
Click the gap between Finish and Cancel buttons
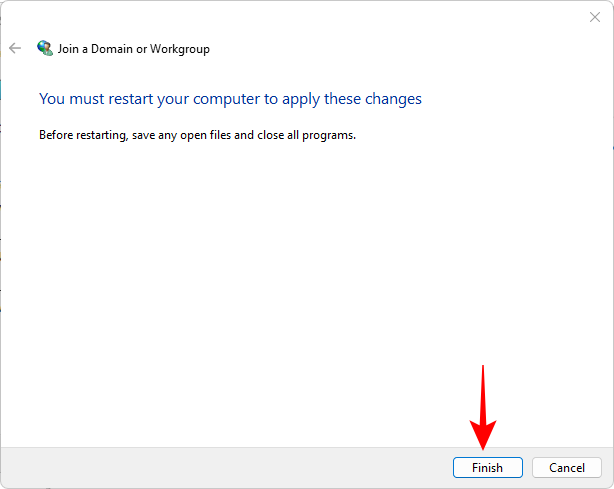pos(527,467)
